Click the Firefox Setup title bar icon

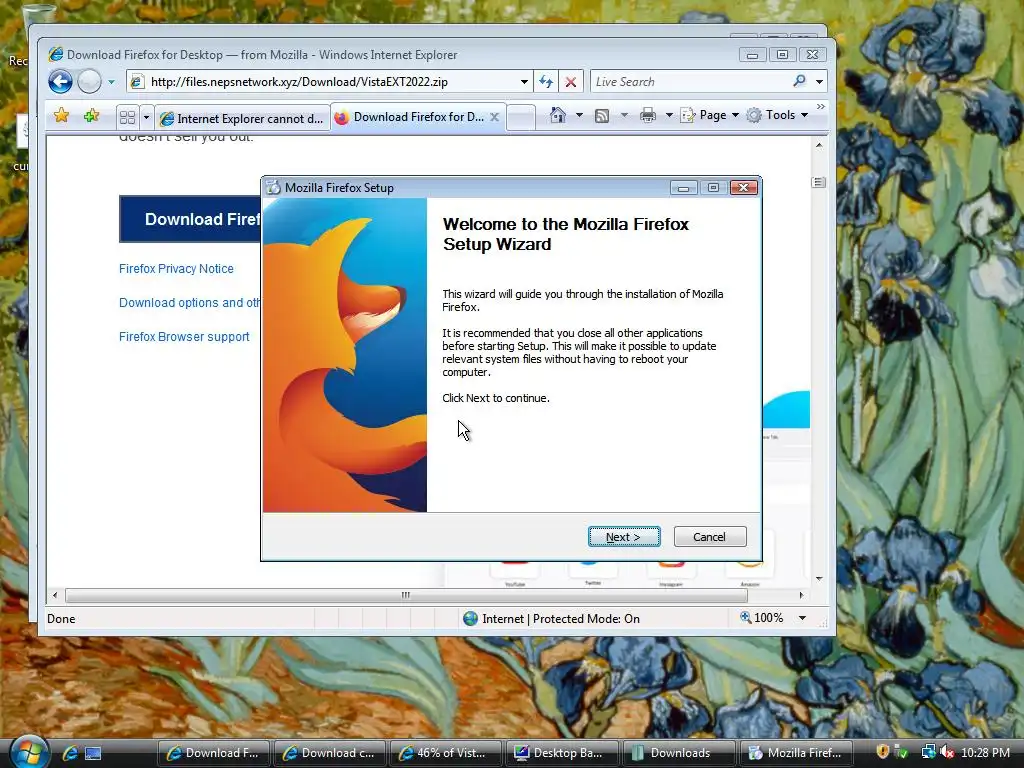point(274,187)
